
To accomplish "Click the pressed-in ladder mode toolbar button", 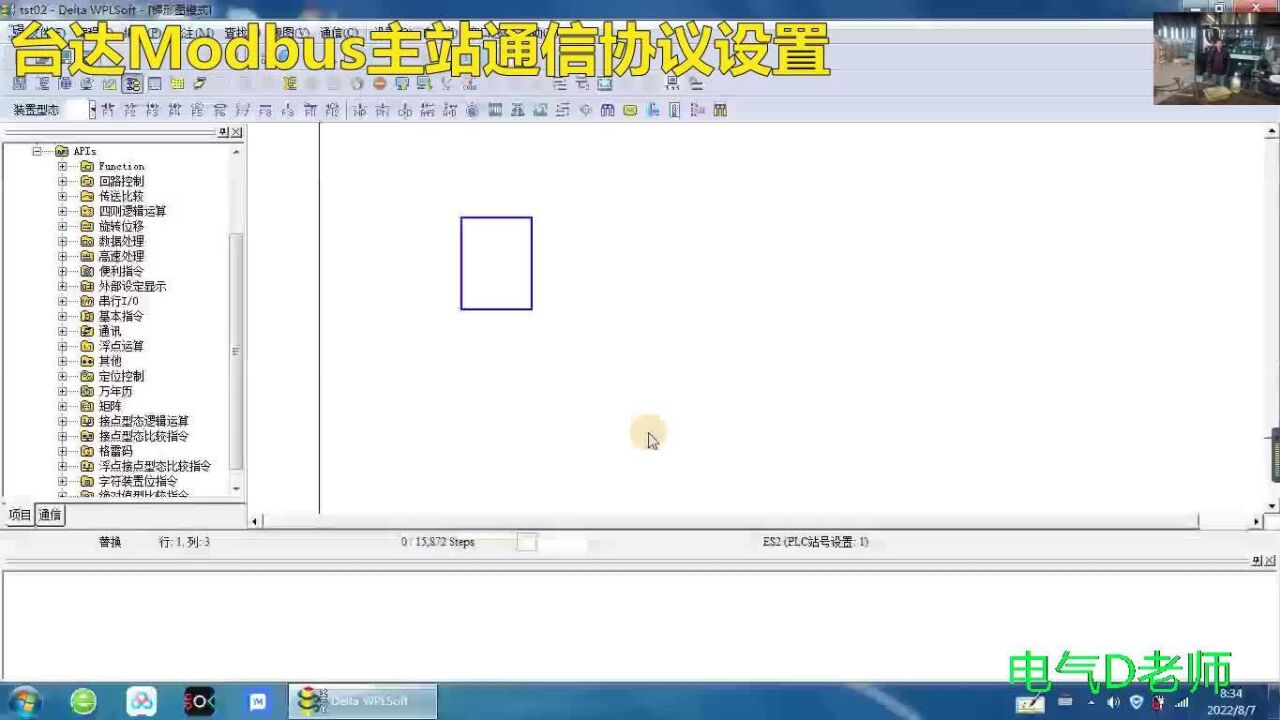I will coord(133,83).
